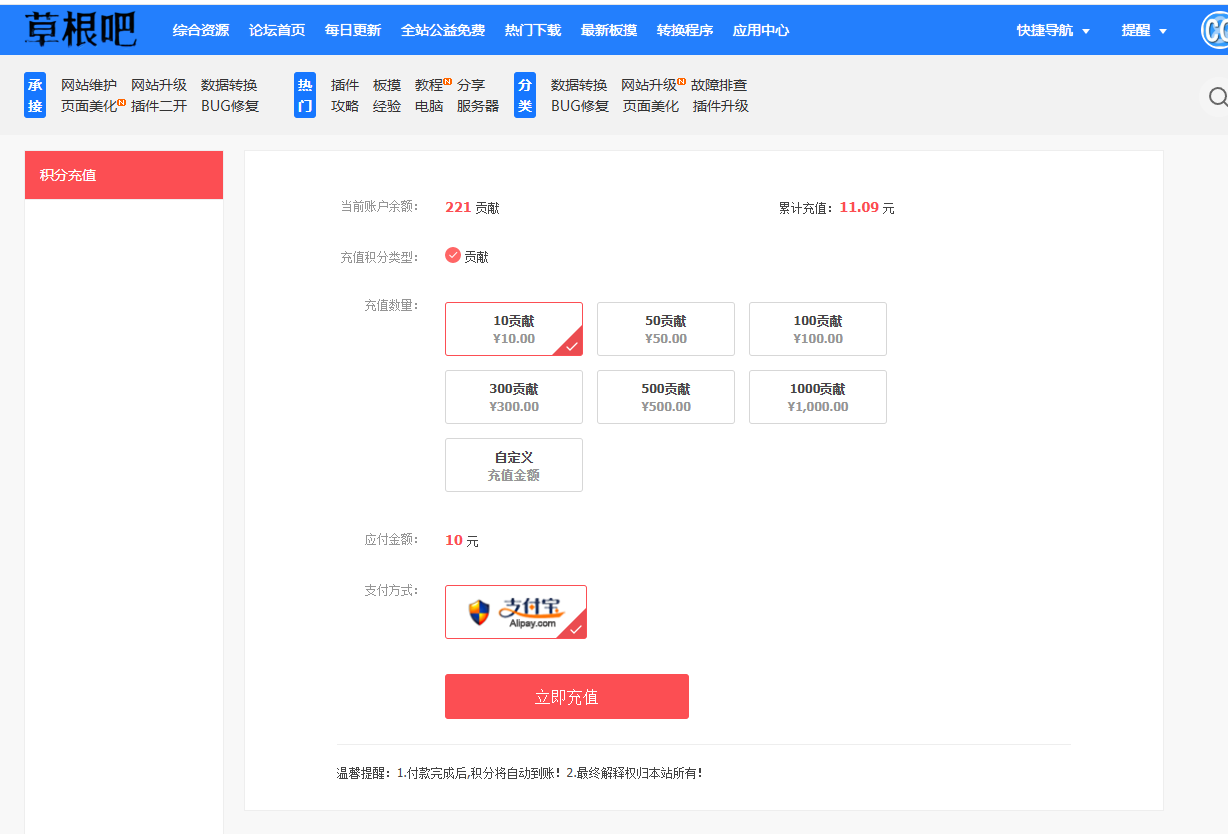This screenshot has height=834, width=1228.
Task: Choose the 1000贡献 recharge option
Action: (x=817, y=397)
